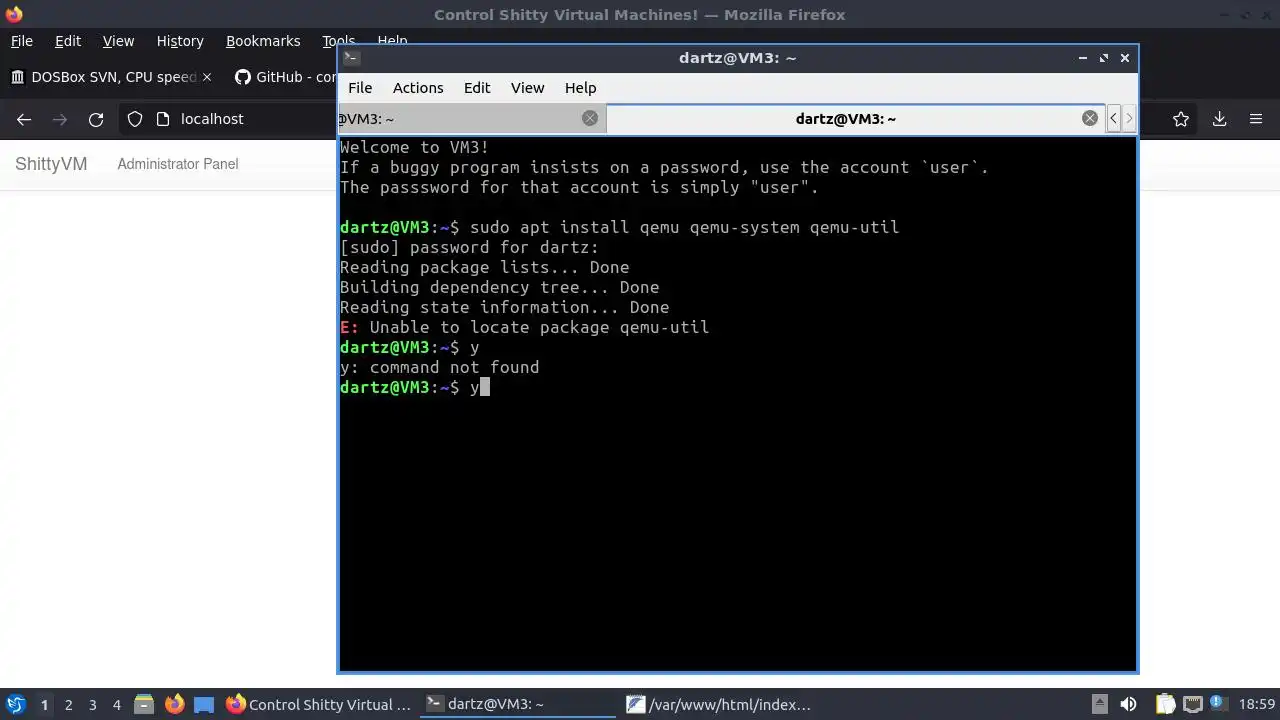Switch to dartz@VM3 terminal taskbar entry
The height and width of the screenshot is (720, 1280).
pyautogui.click(x=518, y=704)
